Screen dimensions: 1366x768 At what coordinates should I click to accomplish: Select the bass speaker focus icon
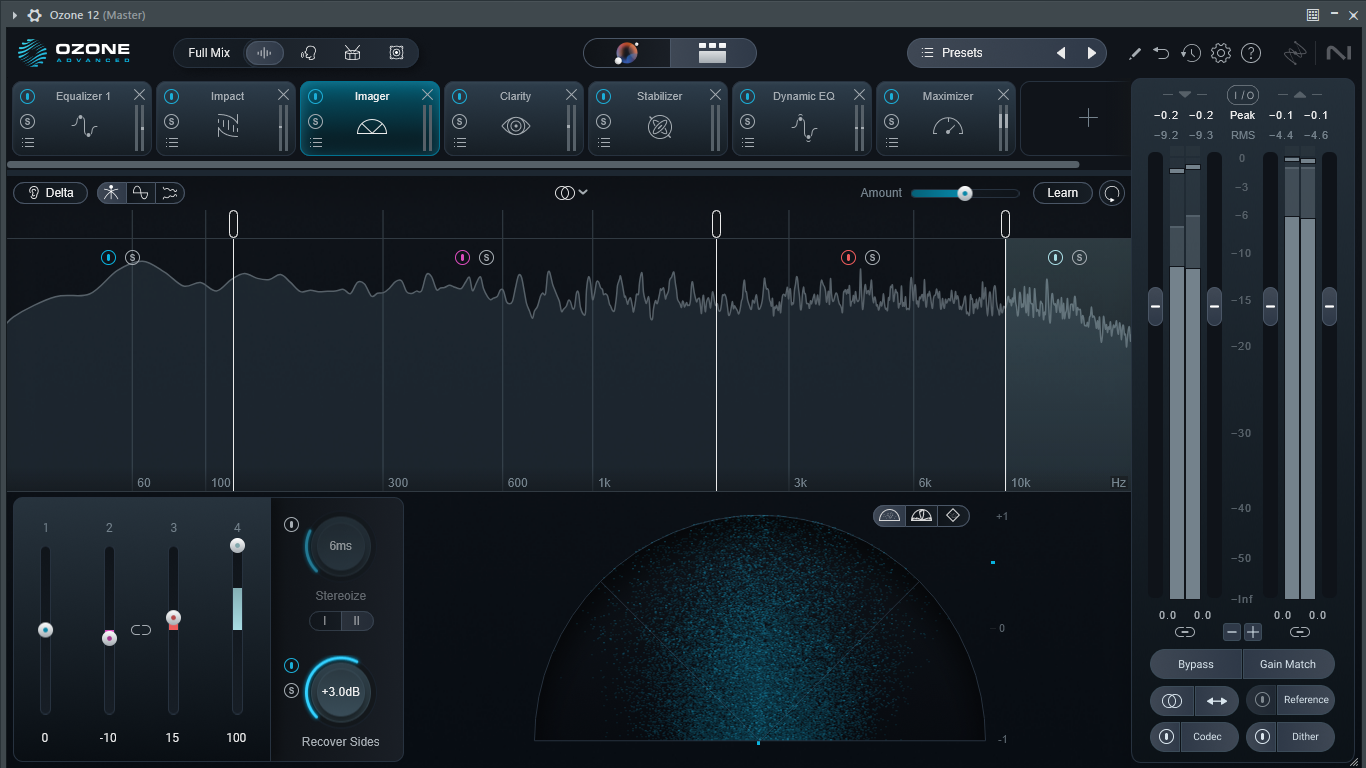pyautogui.click(x=396, y=53)
